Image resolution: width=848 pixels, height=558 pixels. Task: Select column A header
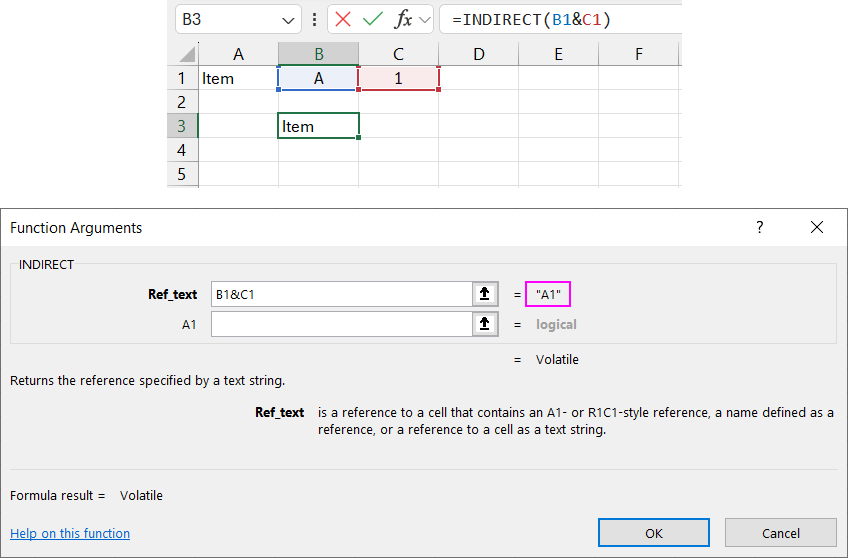(x=238, y=54)
